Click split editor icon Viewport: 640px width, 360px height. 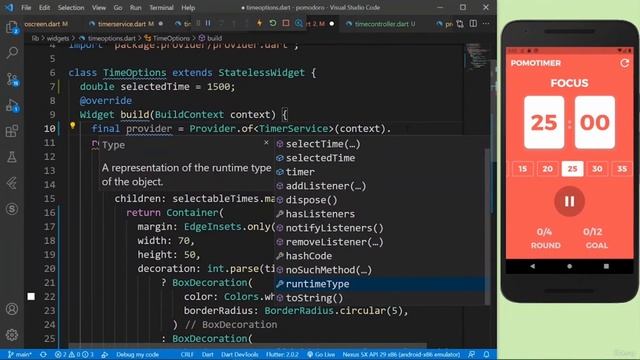(x=473, y=24)
